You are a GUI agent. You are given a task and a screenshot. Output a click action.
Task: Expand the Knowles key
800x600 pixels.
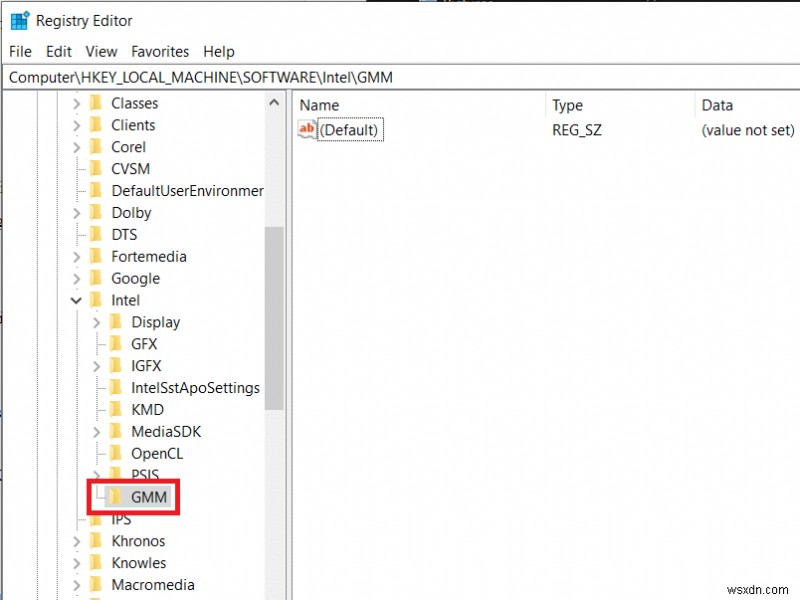77,563
